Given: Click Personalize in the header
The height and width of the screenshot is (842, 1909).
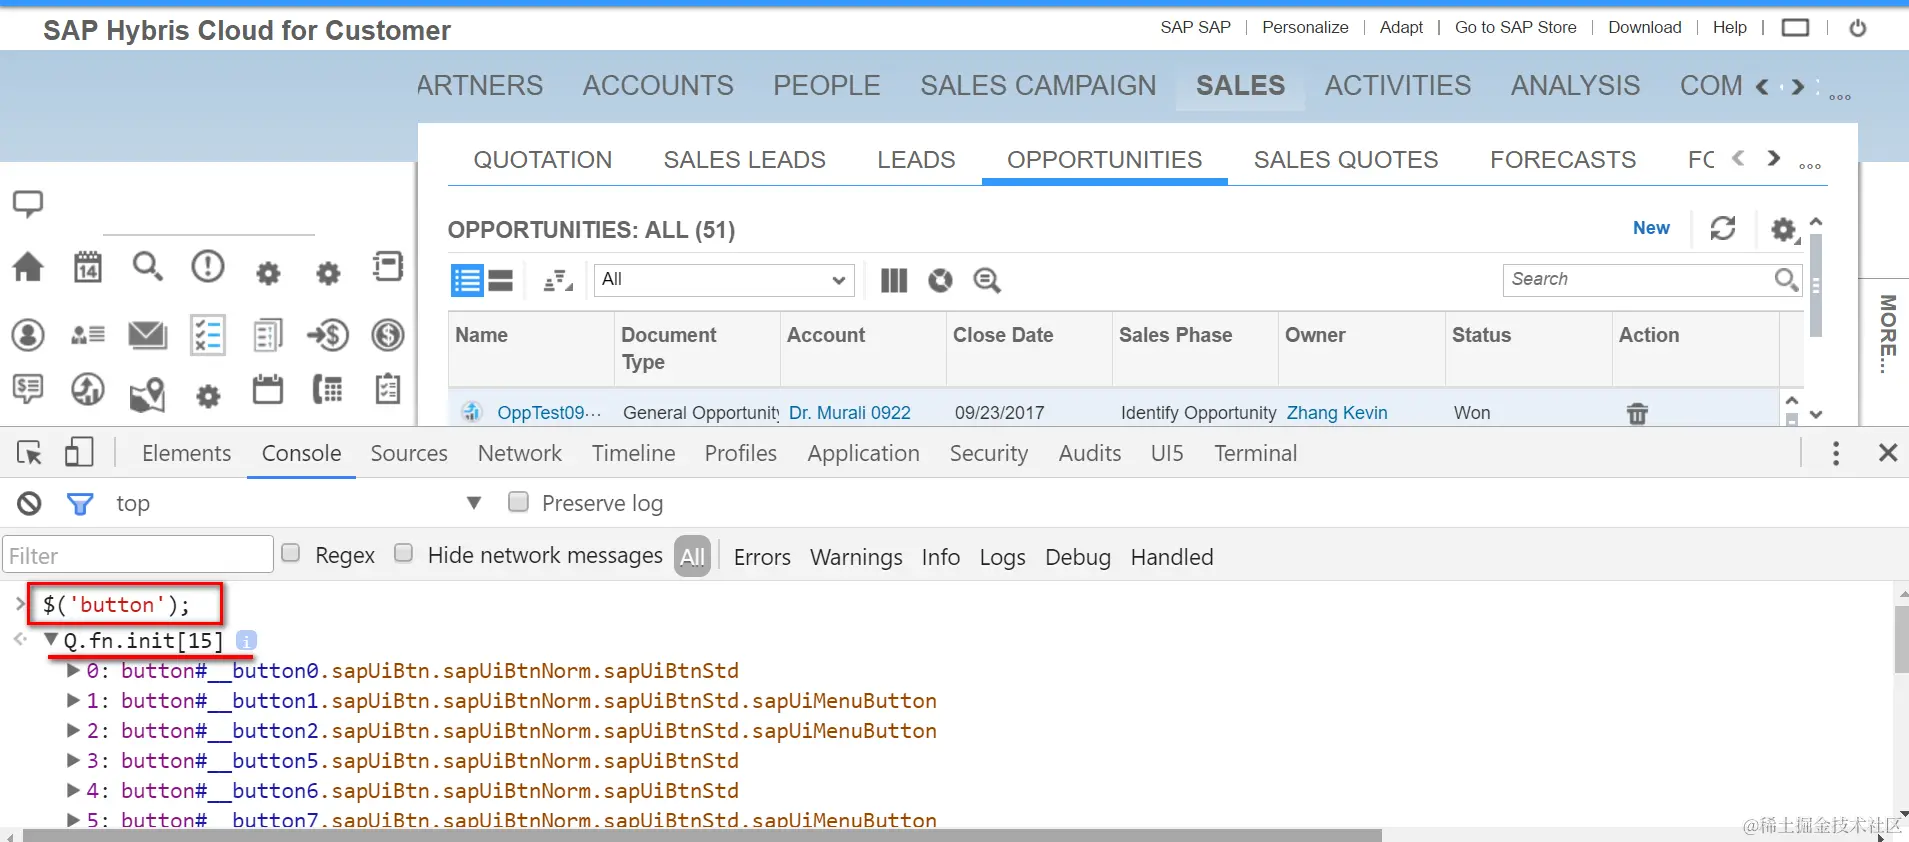Looking at the screenshot, I should coord(1305,28).
